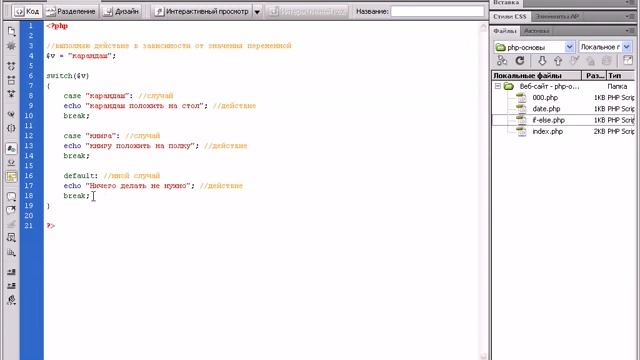Click the Название title input field
This screenshot has width=640, height=360.
tap(438, 11)
